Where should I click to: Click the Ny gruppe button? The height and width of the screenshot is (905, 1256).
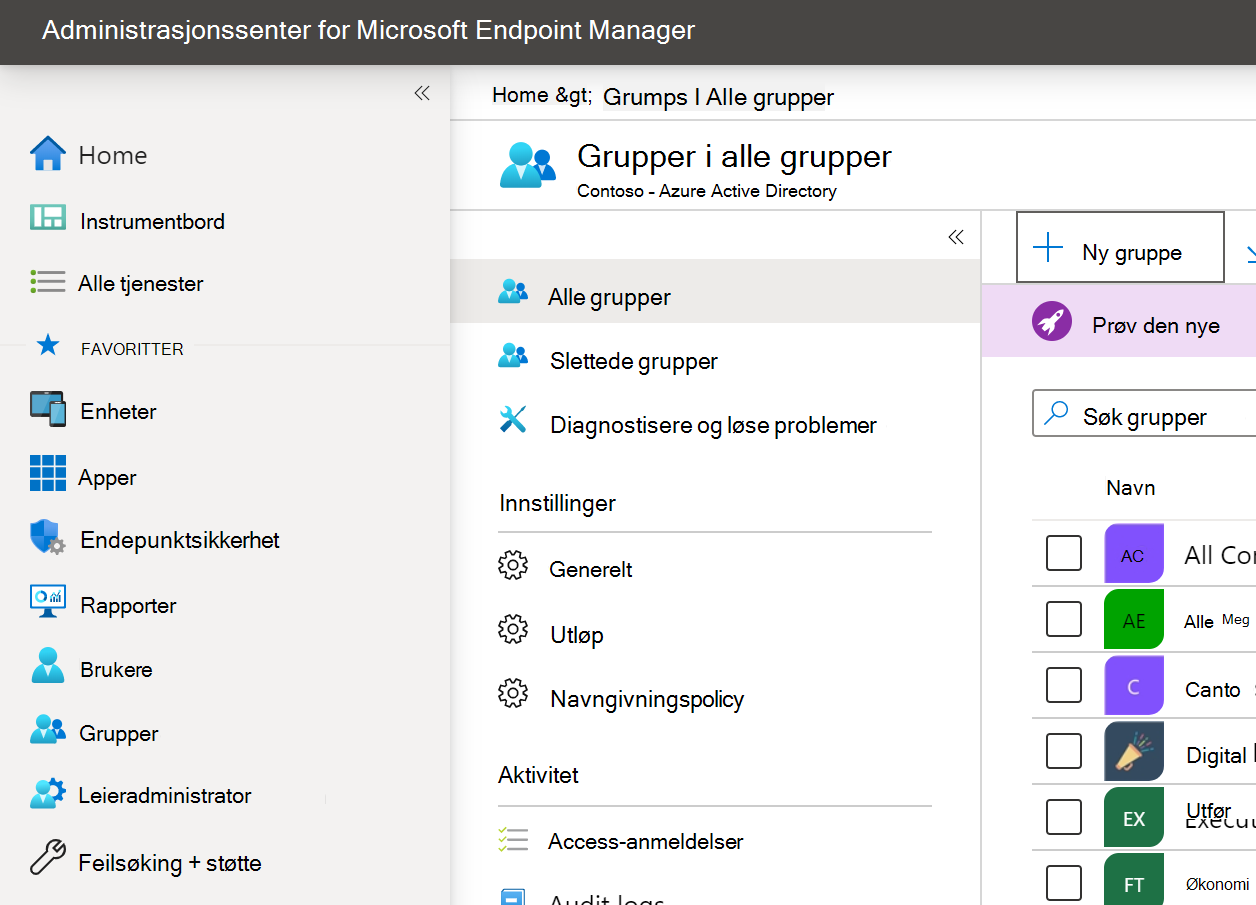pos(1120,247)
